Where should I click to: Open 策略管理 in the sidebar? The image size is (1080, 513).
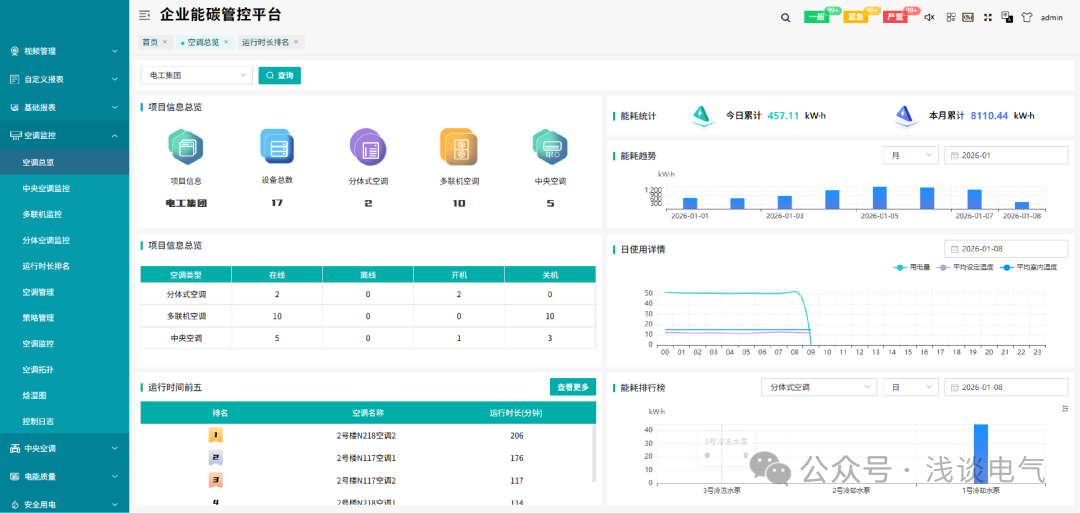click(64, 317)
